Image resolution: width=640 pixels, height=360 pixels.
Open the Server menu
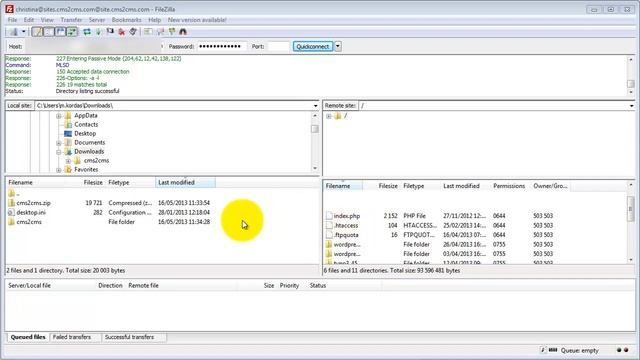97,20
